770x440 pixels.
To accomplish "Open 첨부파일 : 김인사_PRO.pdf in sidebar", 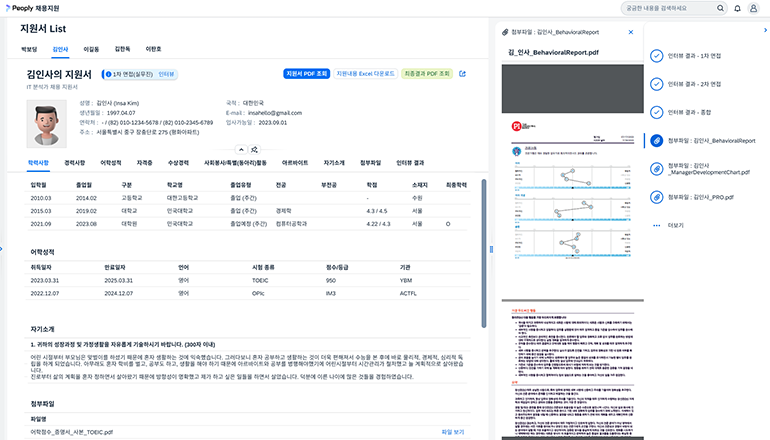I will [701, 197].
